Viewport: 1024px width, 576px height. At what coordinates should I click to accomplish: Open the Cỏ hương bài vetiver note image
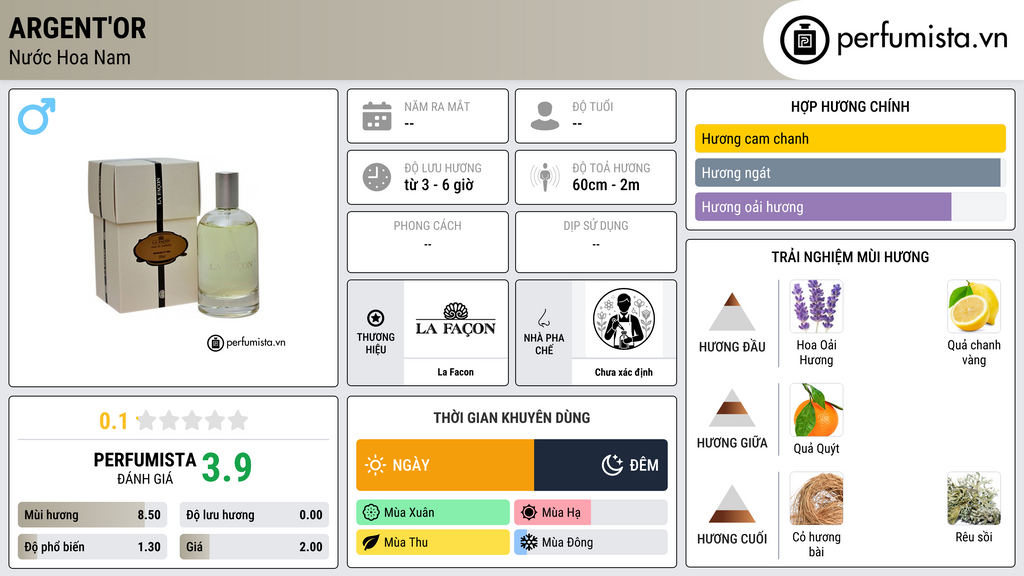pos(816,498)
